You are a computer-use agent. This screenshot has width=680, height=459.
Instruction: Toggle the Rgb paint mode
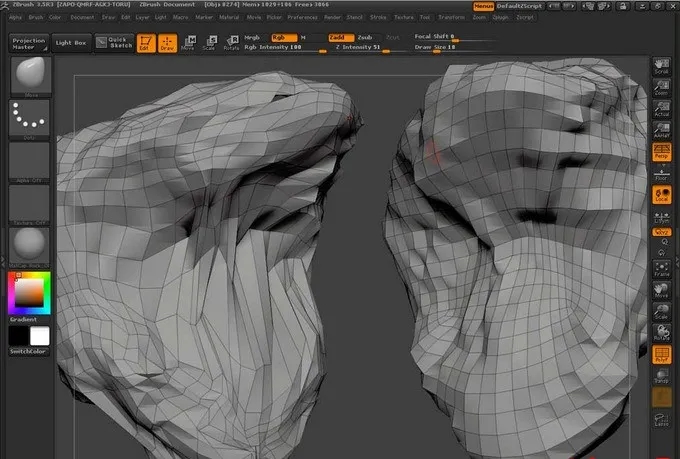(x=282, y=37)
